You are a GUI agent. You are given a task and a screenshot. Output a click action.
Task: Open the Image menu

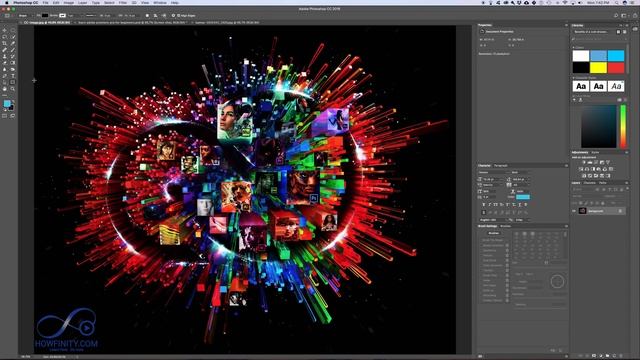[x=69, y=2]
